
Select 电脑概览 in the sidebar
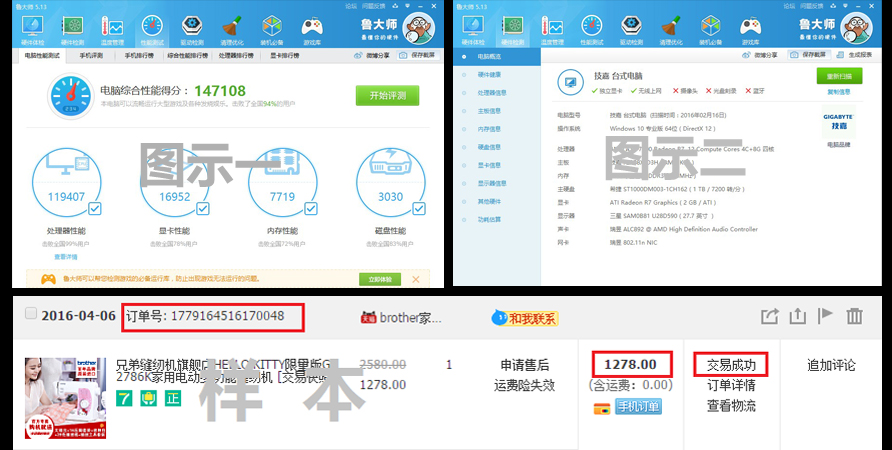(x=497, y=56)
